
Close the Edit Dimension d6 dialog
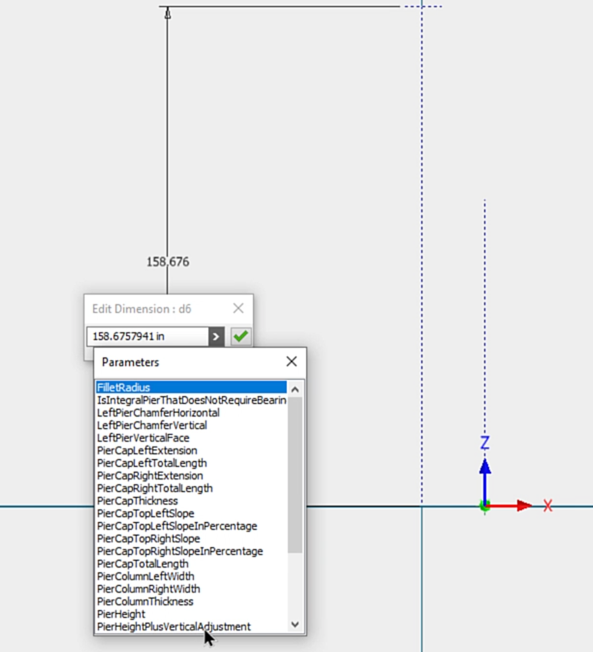[238, 308]
